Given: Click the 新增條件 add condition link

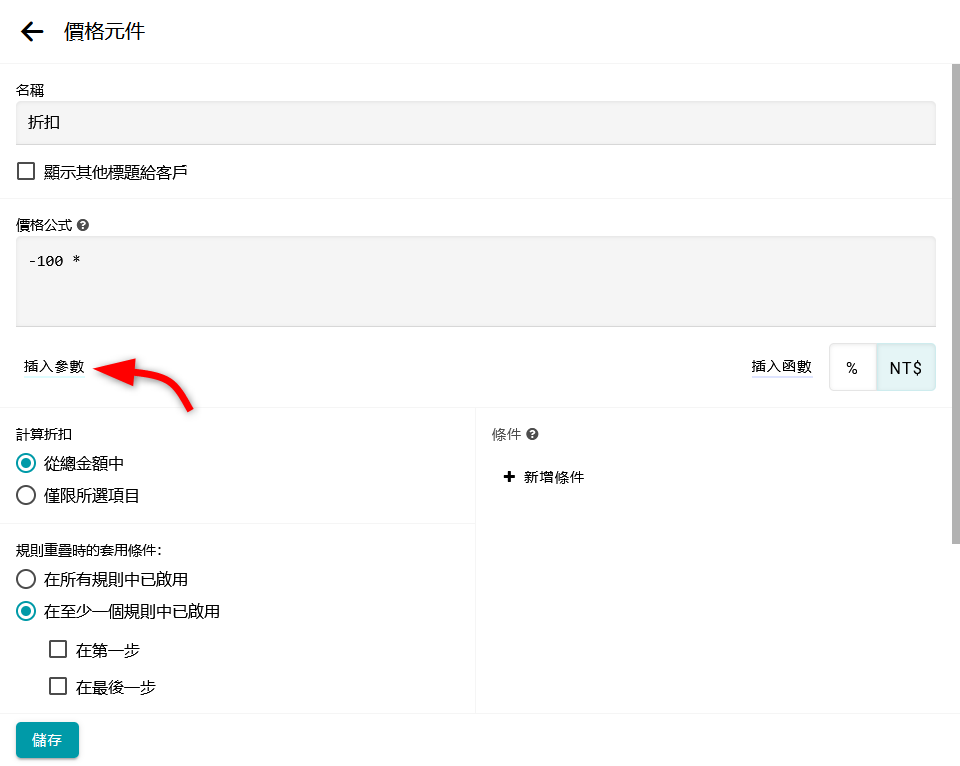Looking at the screenshot, I should [x=553, y=477].
